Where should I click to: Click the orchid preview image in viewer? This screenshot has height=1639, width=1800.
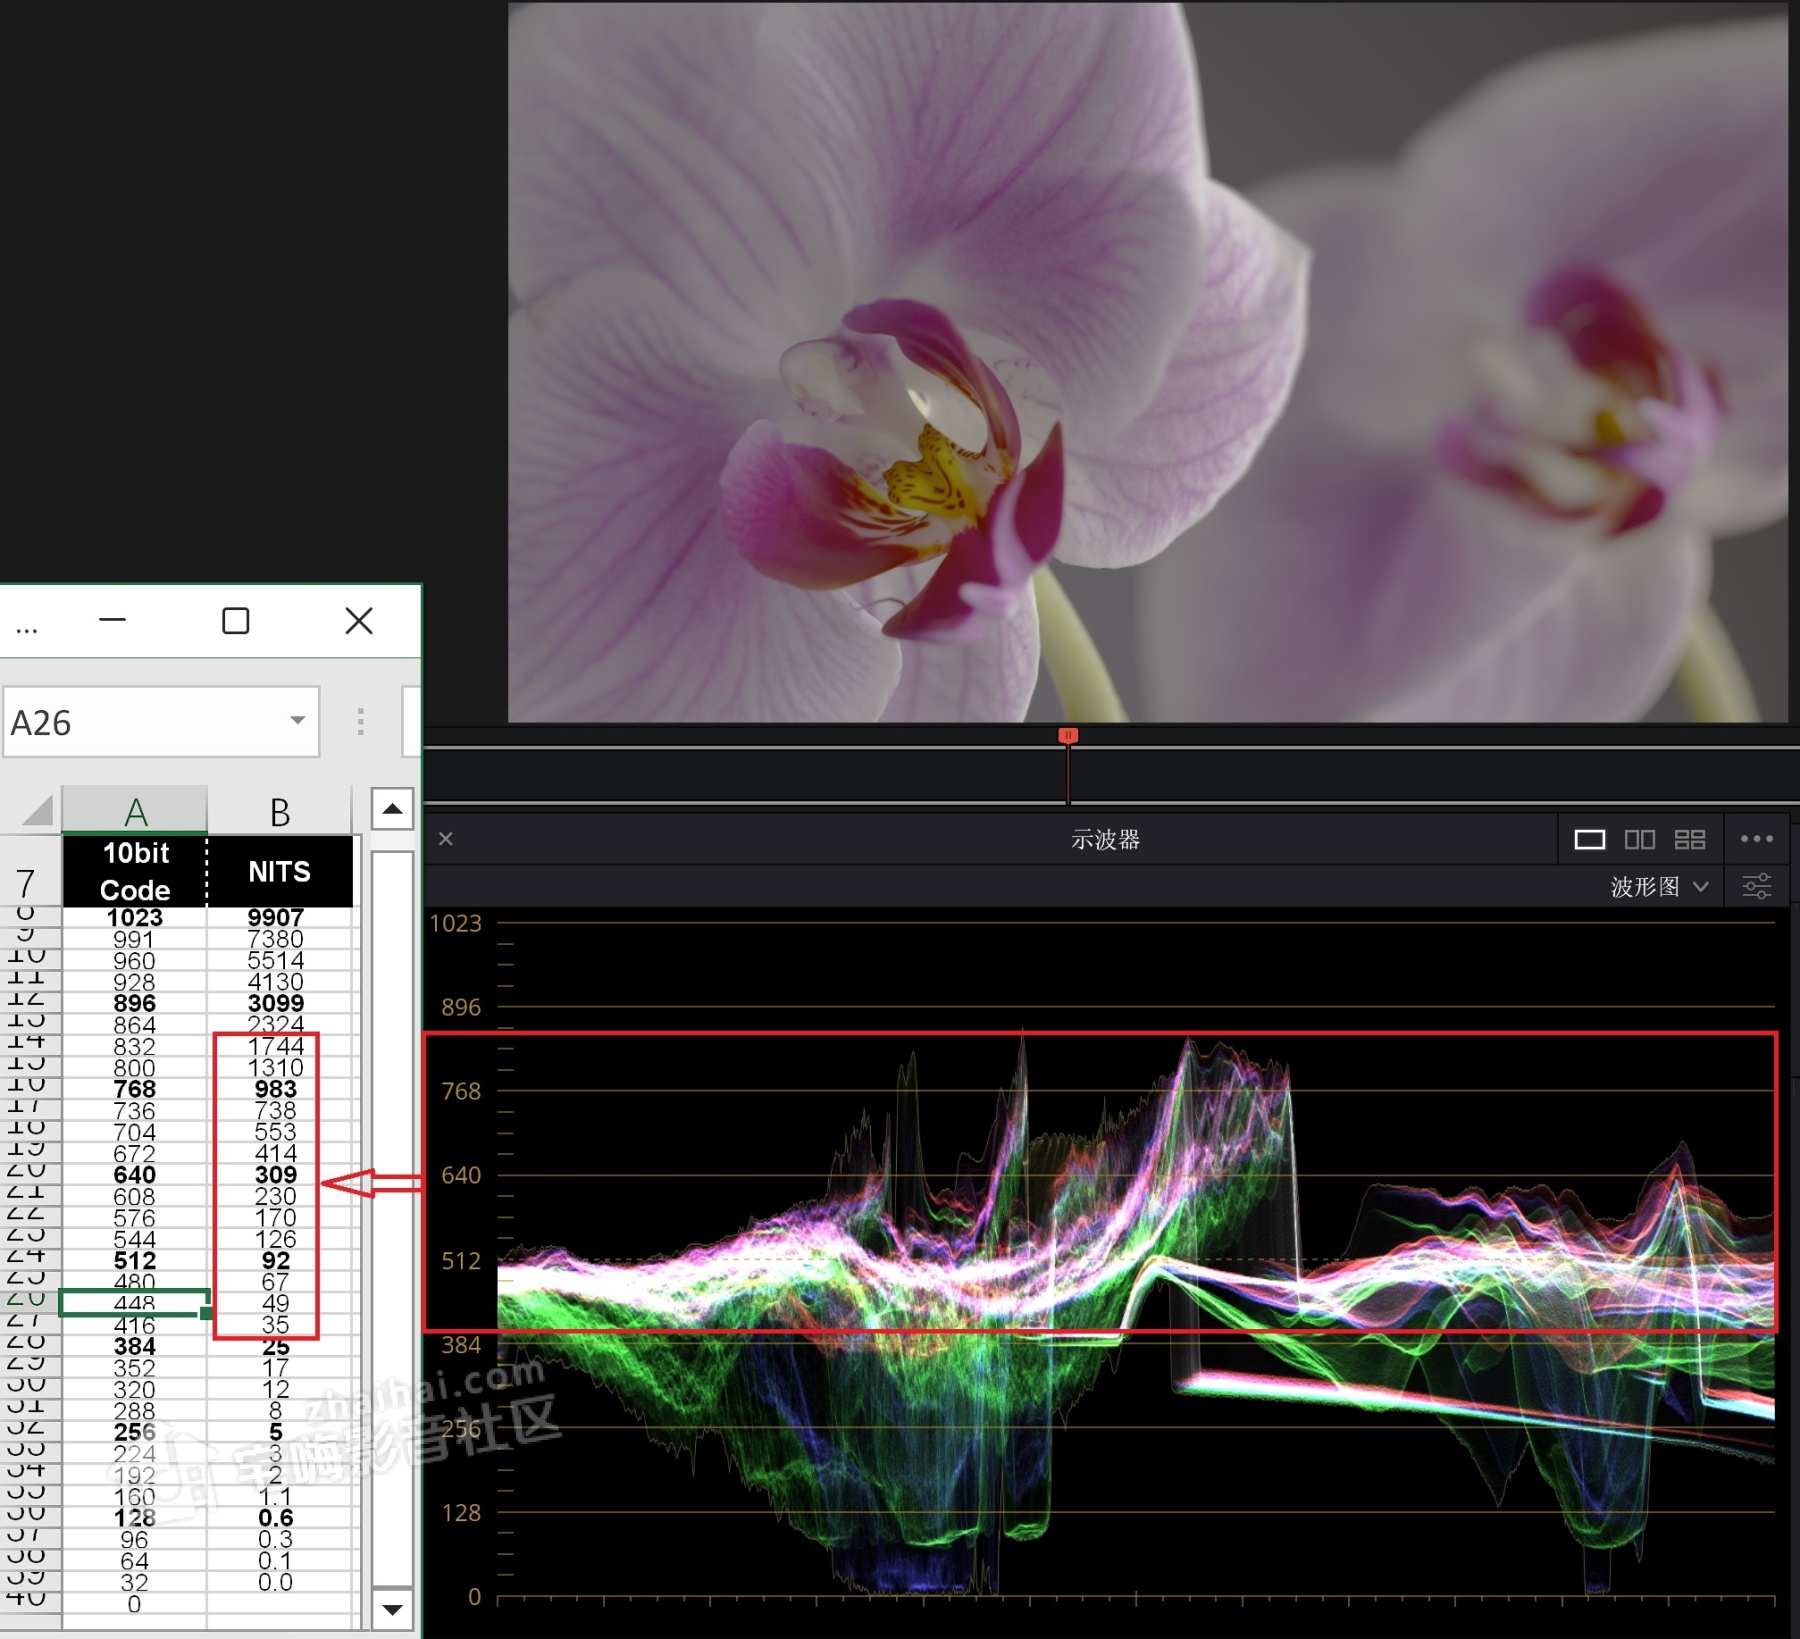tap(1148, 362)
